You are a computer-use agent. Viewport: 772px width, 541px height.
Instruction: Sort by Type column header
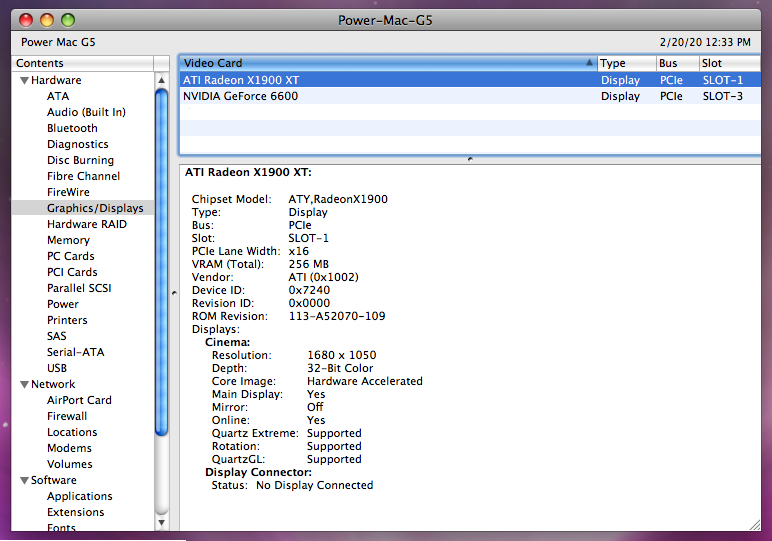tap(626, 63)
